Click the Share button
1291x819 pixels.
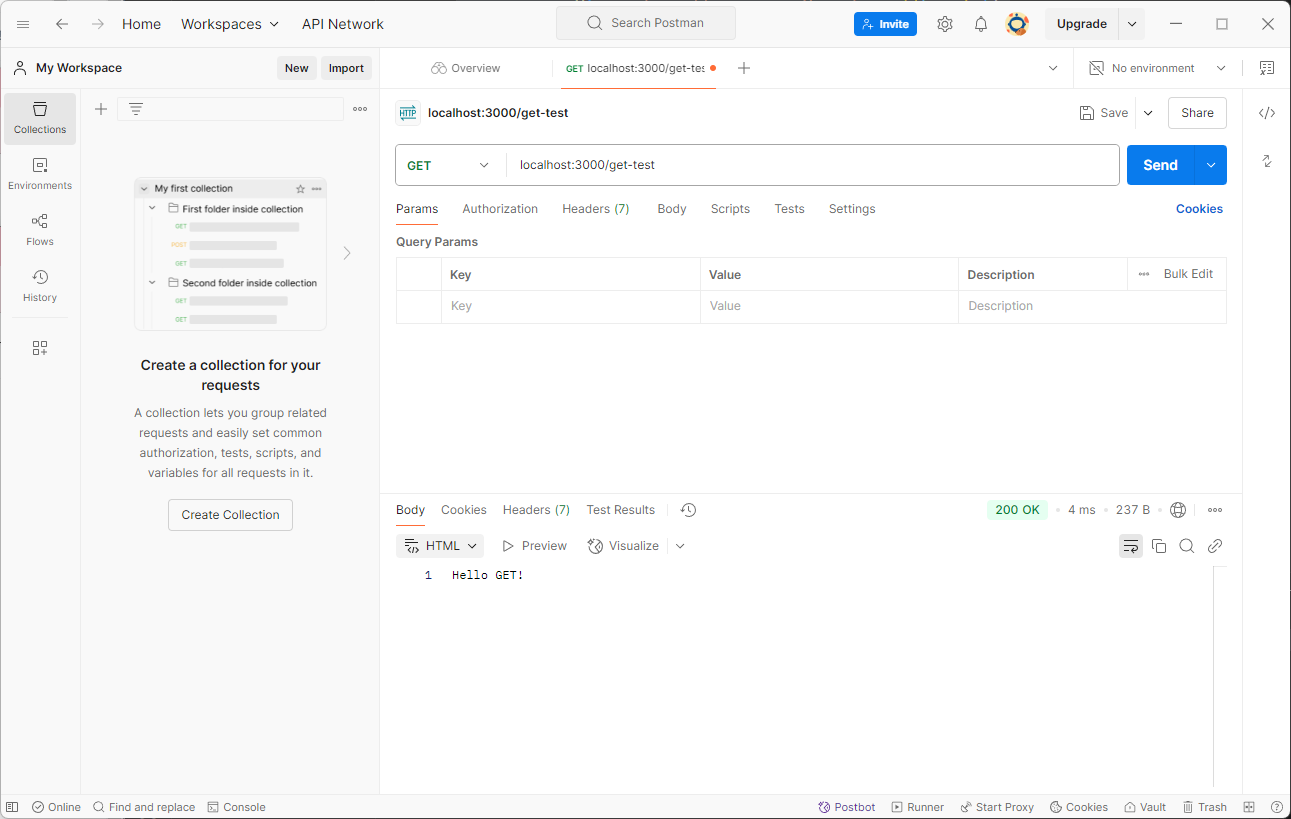1197,113
